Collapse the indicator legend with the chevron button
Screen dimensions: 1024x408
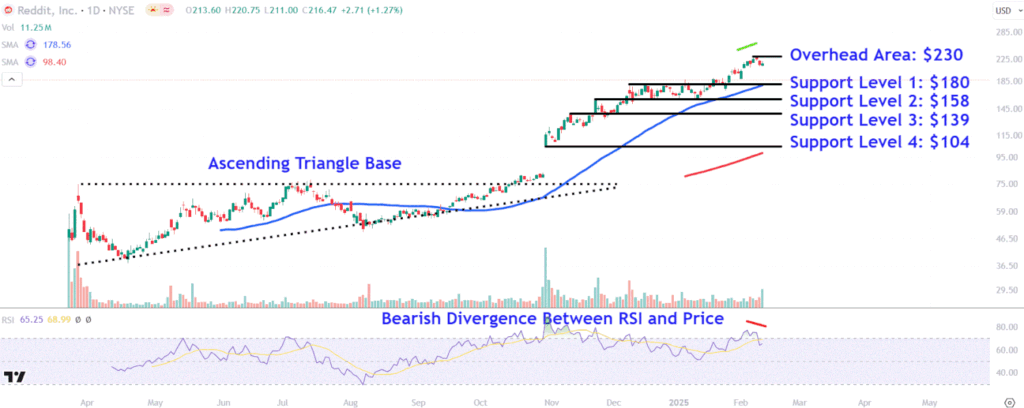11,78
